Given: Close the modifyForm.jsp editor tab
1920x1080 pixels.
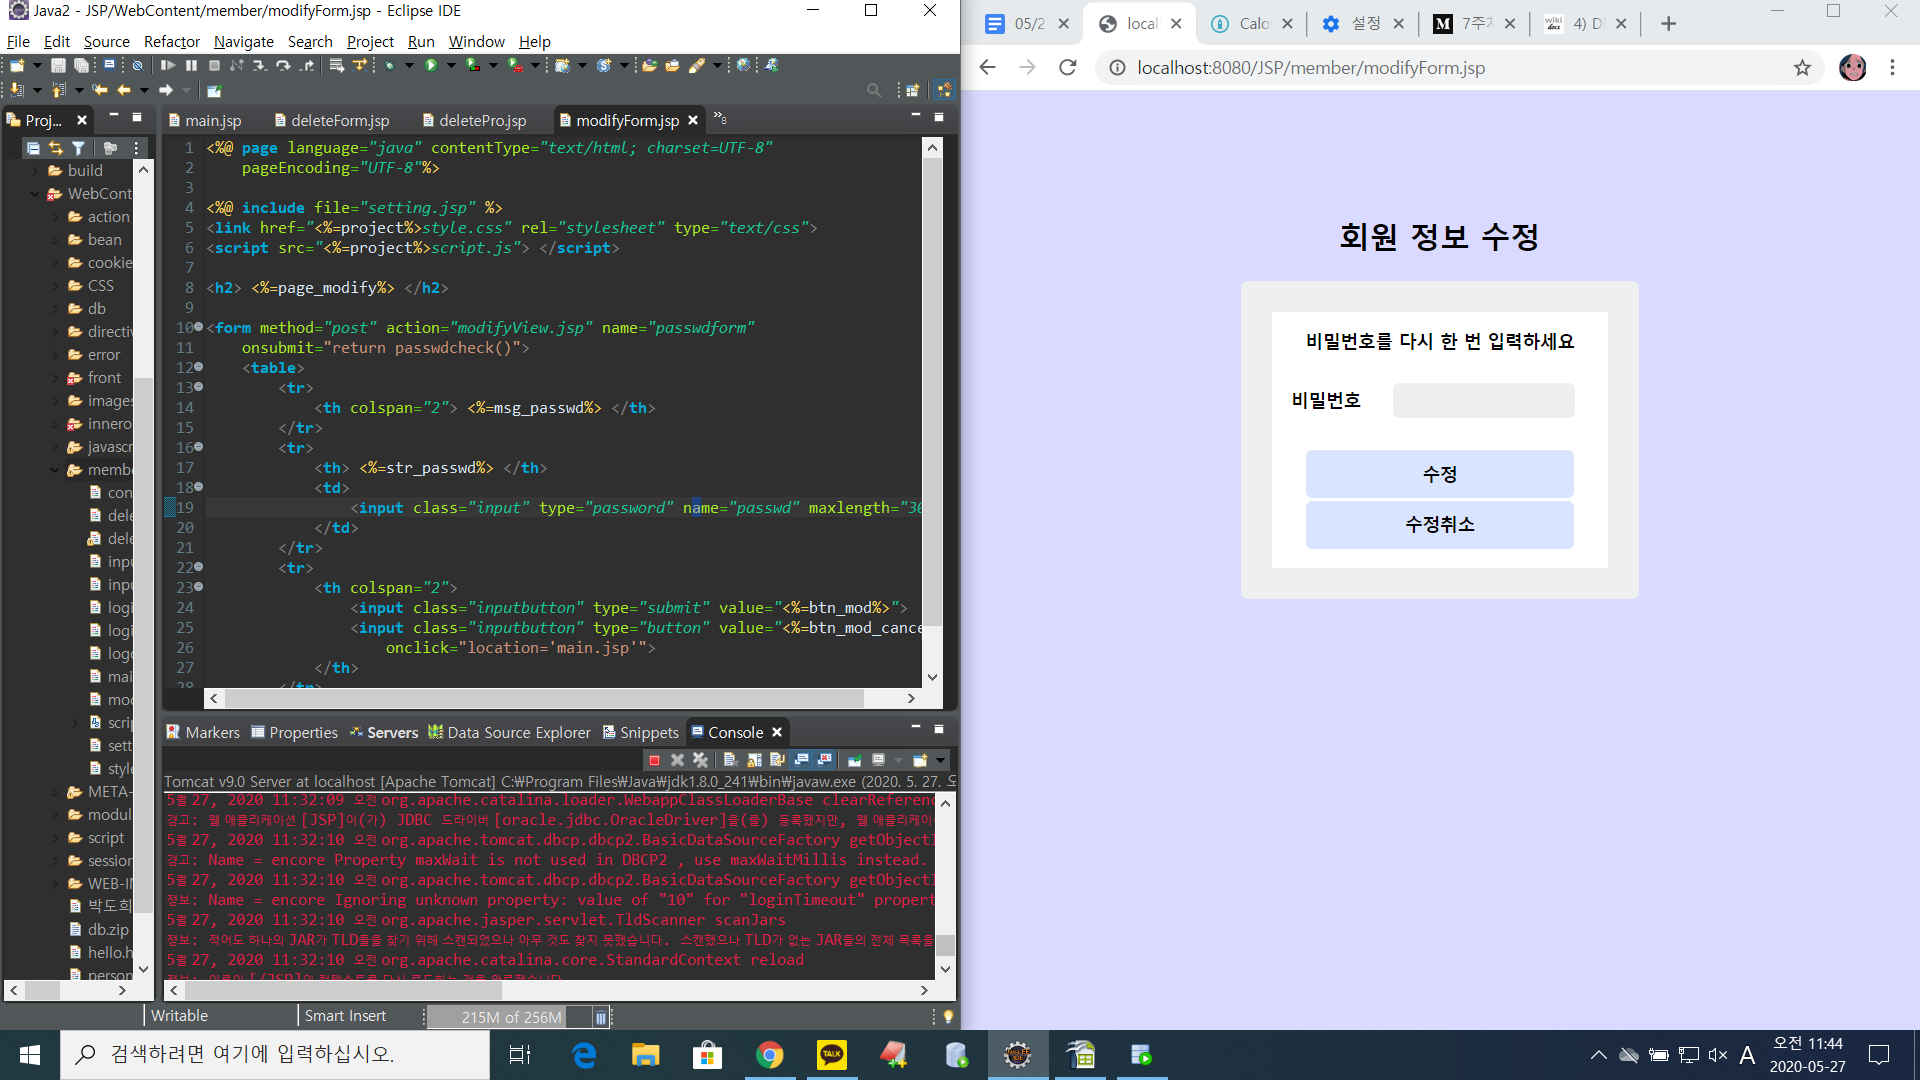Looking at the screenshot, I should [693, 120].
